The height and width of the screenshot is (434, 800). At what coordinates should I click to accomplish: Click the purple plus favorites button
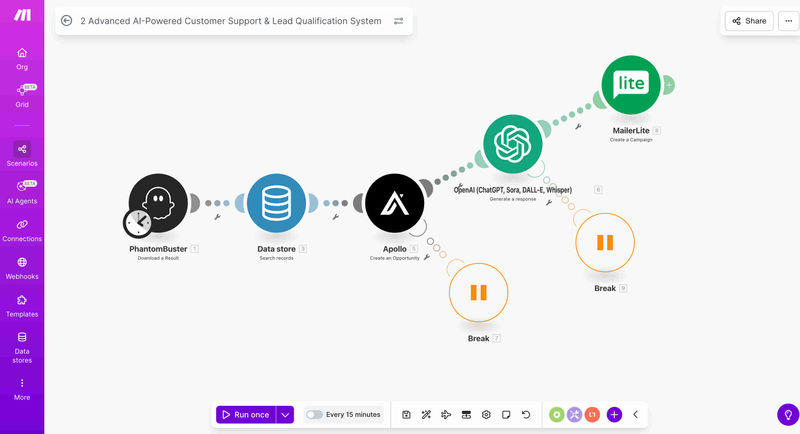[x=614, y=415]
